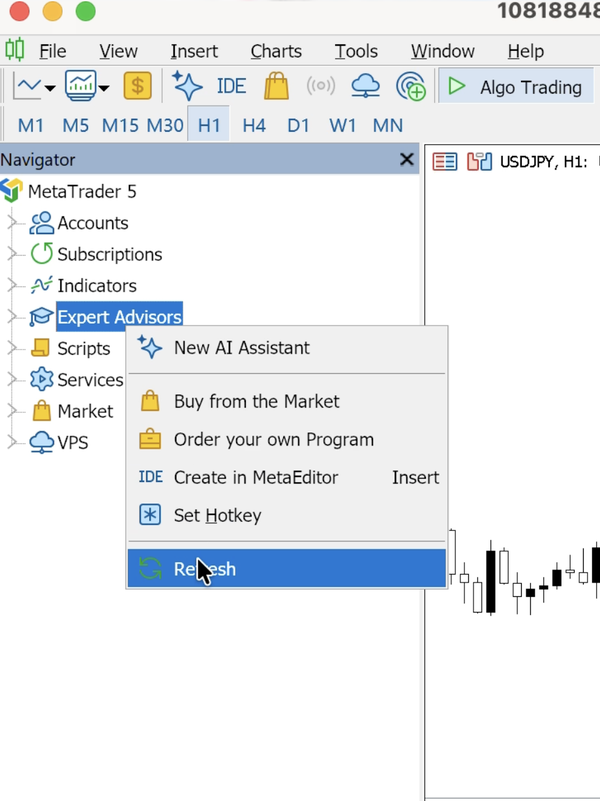The image size is (600, 801).
Task: Choose New AI Assistant from context menu
Action: click(286, 348)
